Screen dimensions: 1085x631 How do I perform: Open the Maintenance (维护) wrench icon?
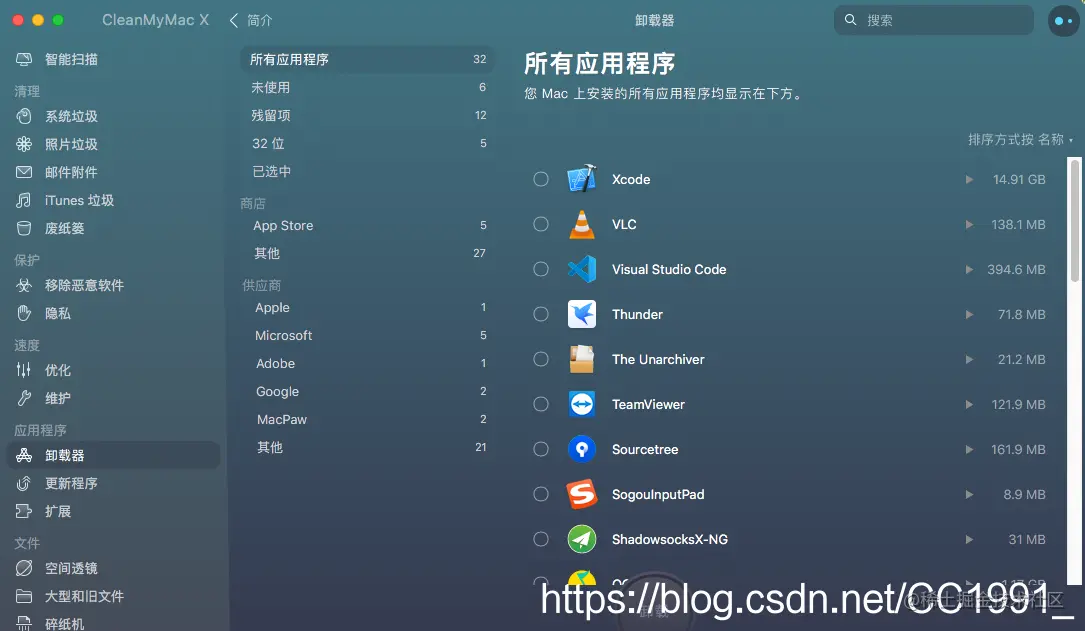[x=24, y=399]
